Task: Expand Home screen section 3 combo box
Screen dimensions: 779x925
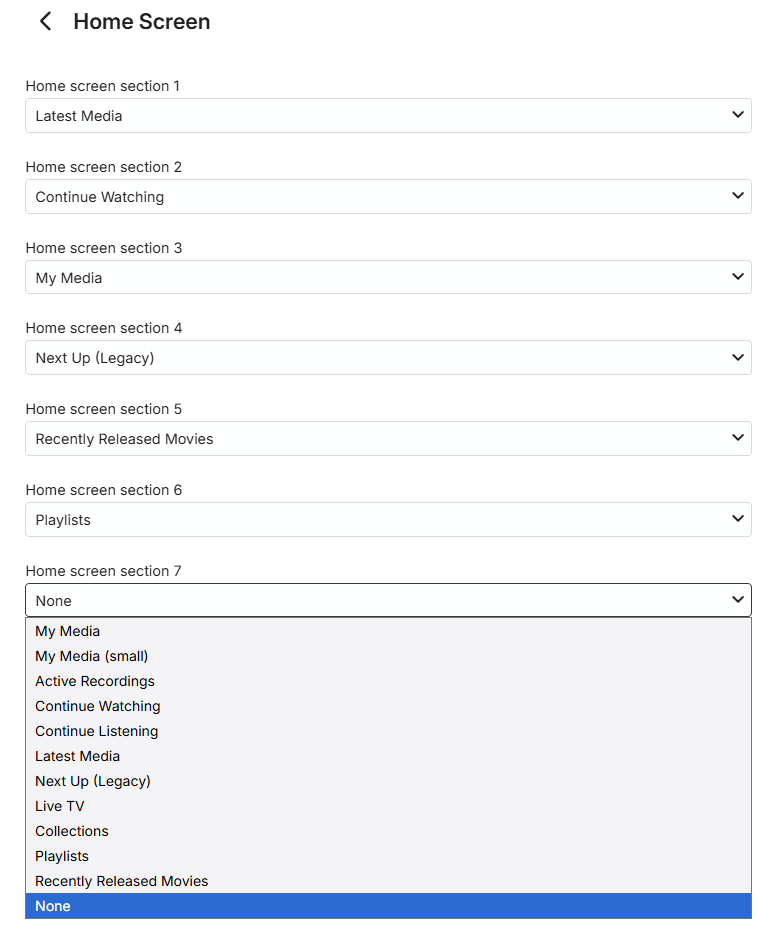Action: pos(388,278)
